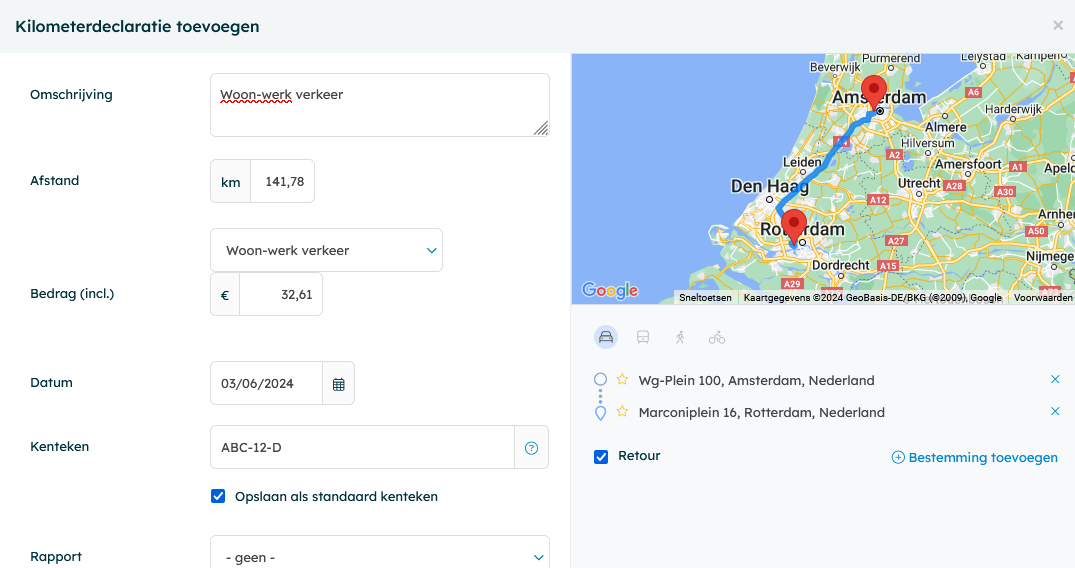Open the calendar date picker icon
Screen dimensions: 1075x568
[x=338, y=384]
